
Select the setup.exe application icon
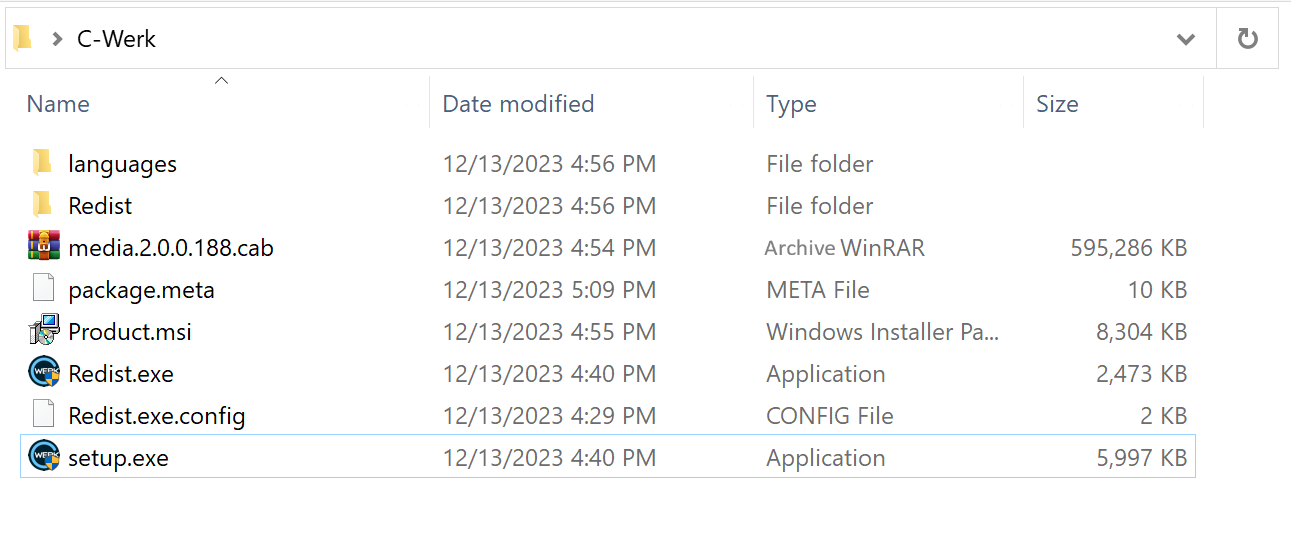[43, 457]
